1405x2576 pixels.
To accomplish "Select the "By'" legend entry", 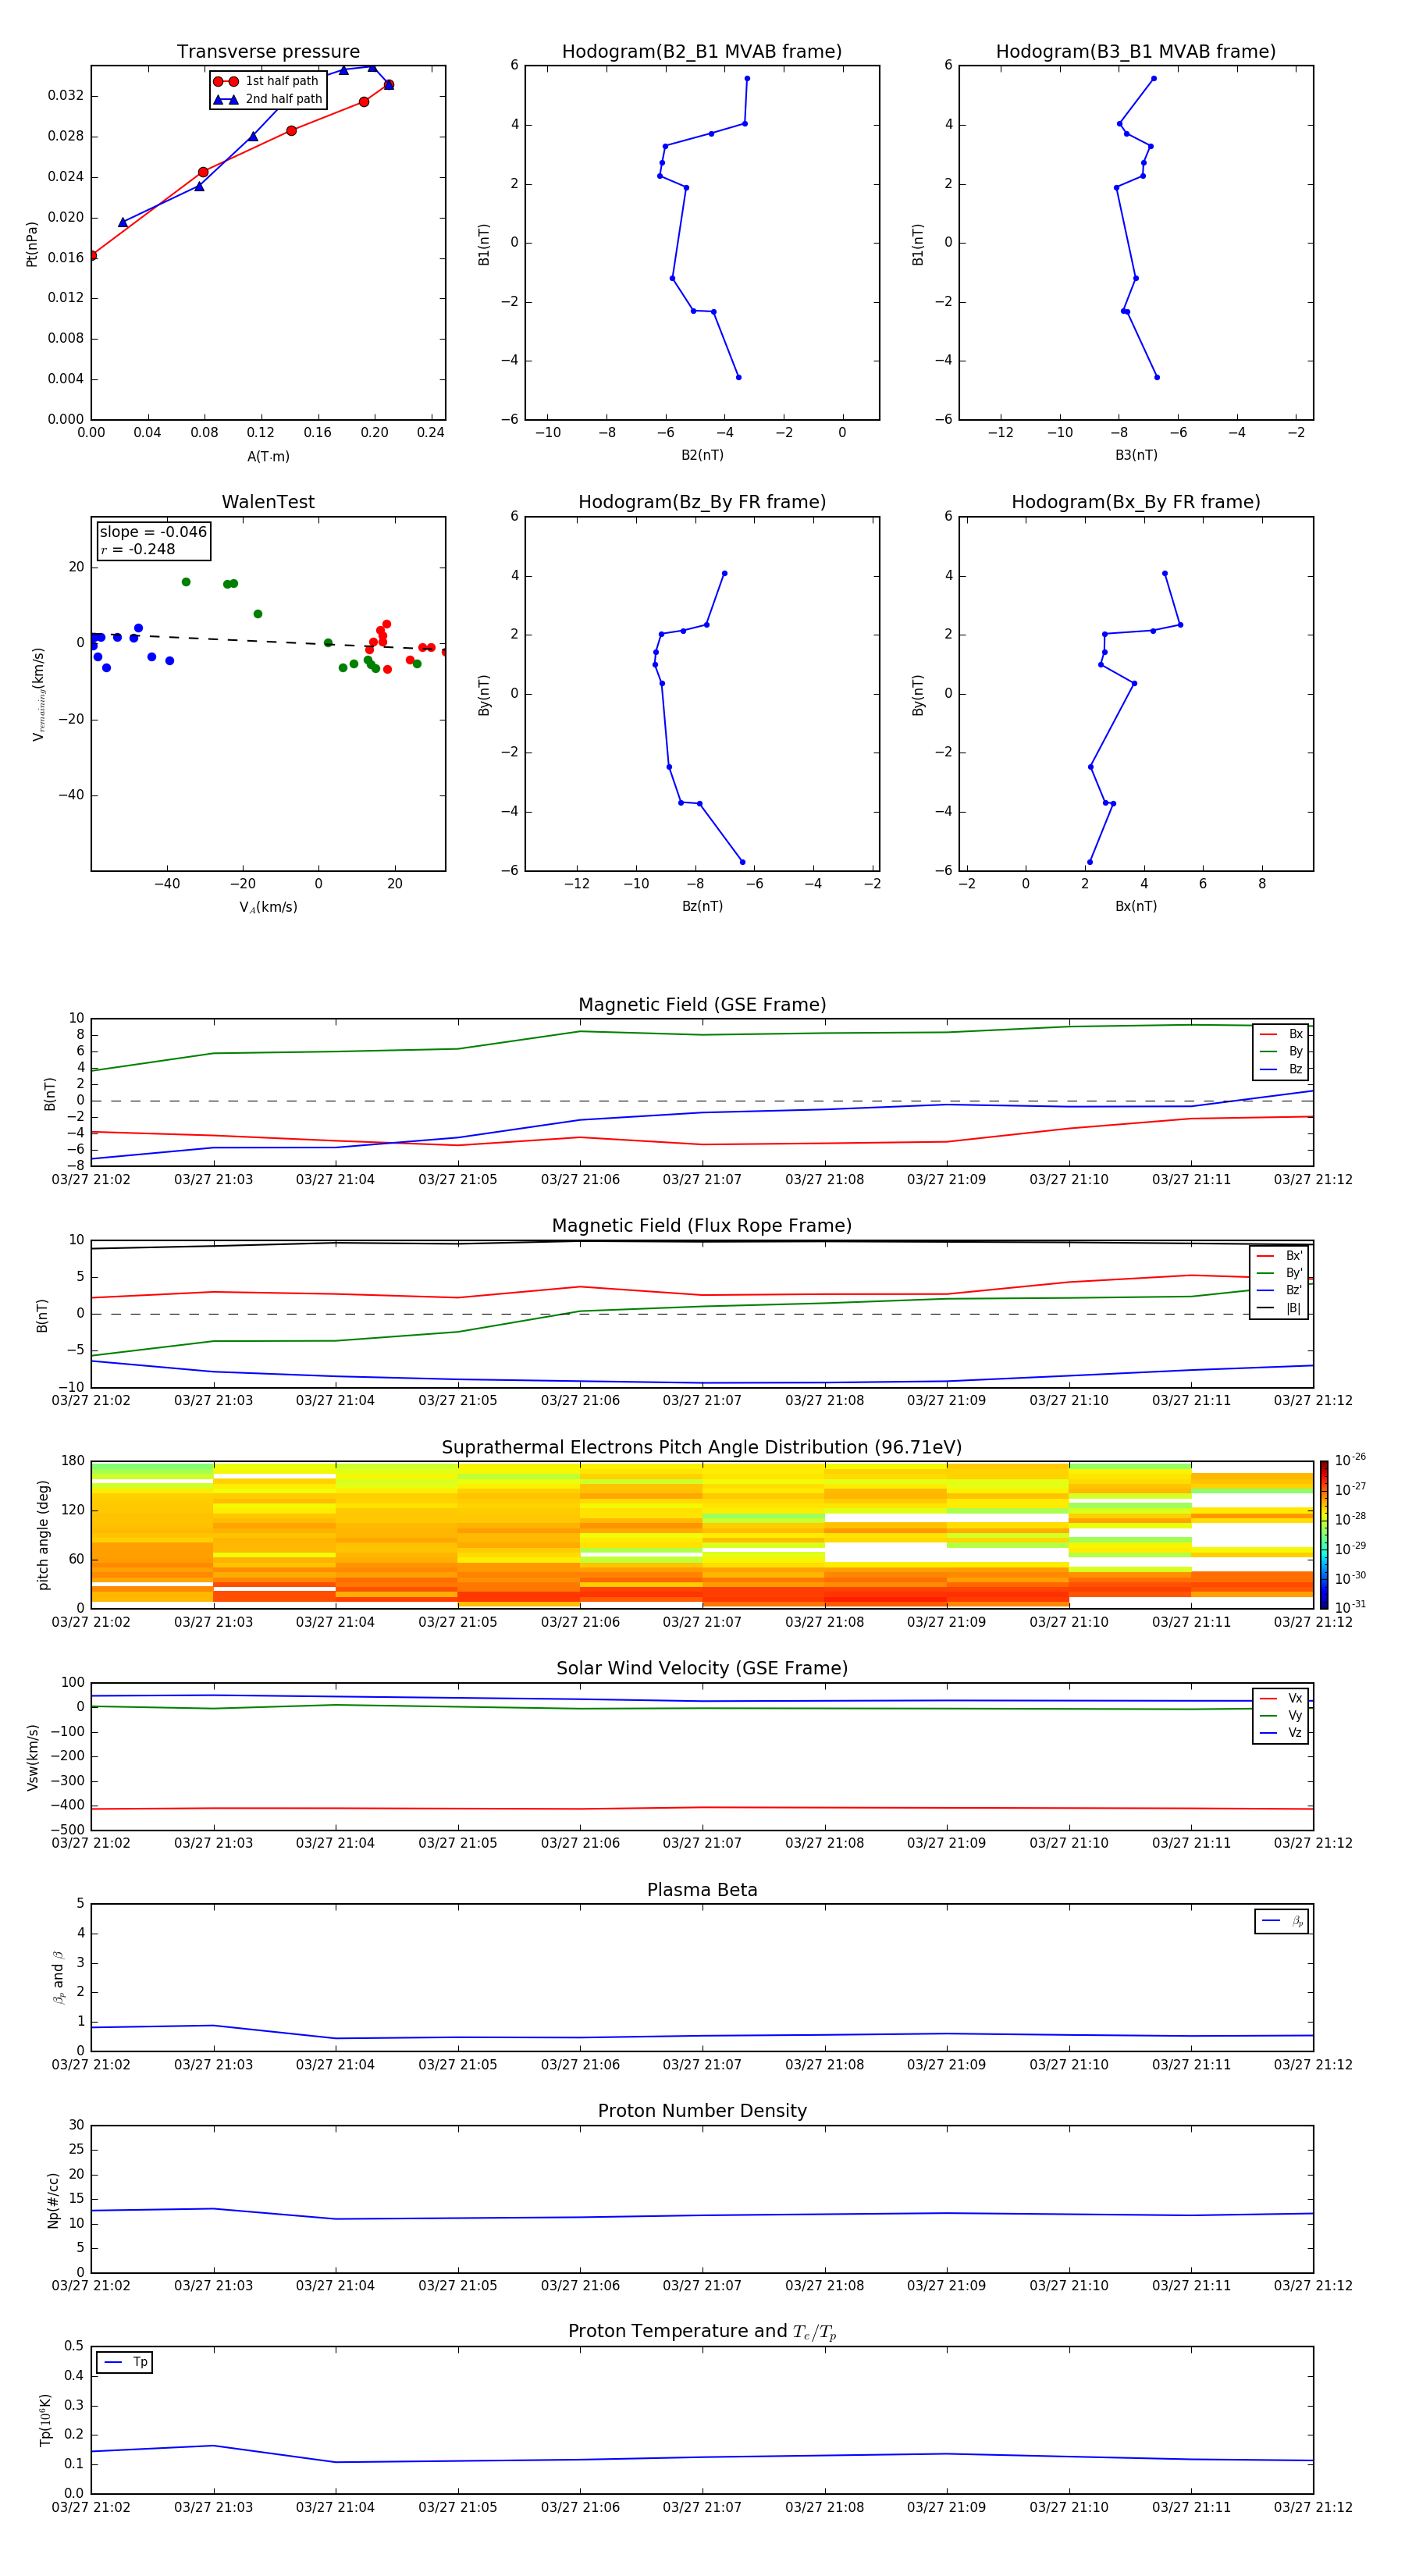I will (1279, 1273).
